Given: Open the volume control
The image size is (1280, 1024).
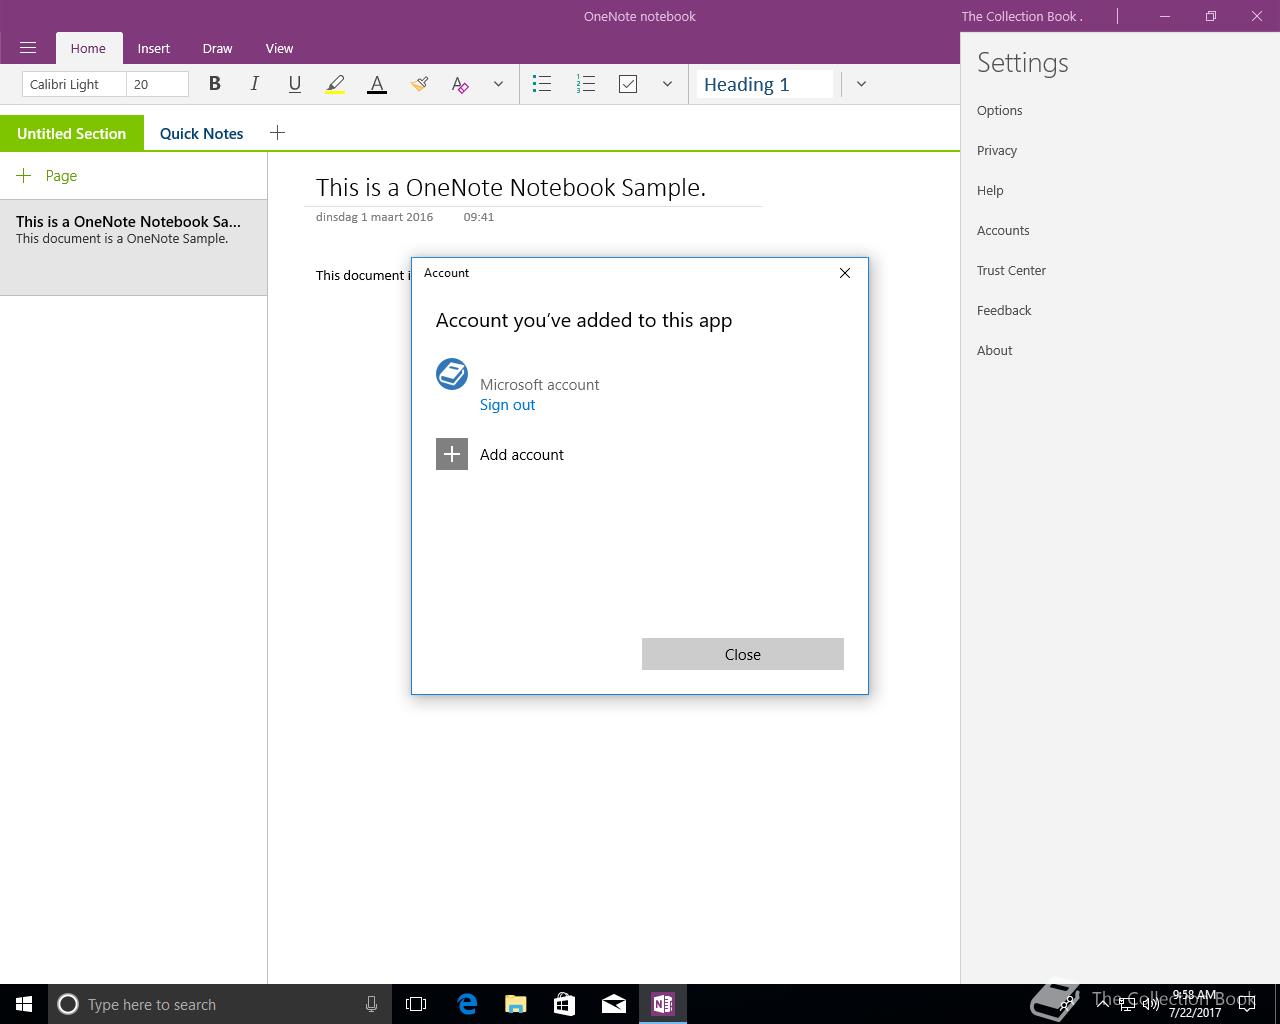Looking at the screenshot, I should point(1150,1004).
